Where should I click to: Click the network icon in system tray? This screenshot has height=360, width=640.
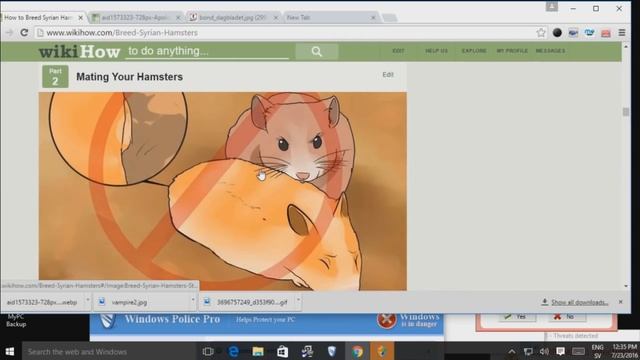point(528,351)
